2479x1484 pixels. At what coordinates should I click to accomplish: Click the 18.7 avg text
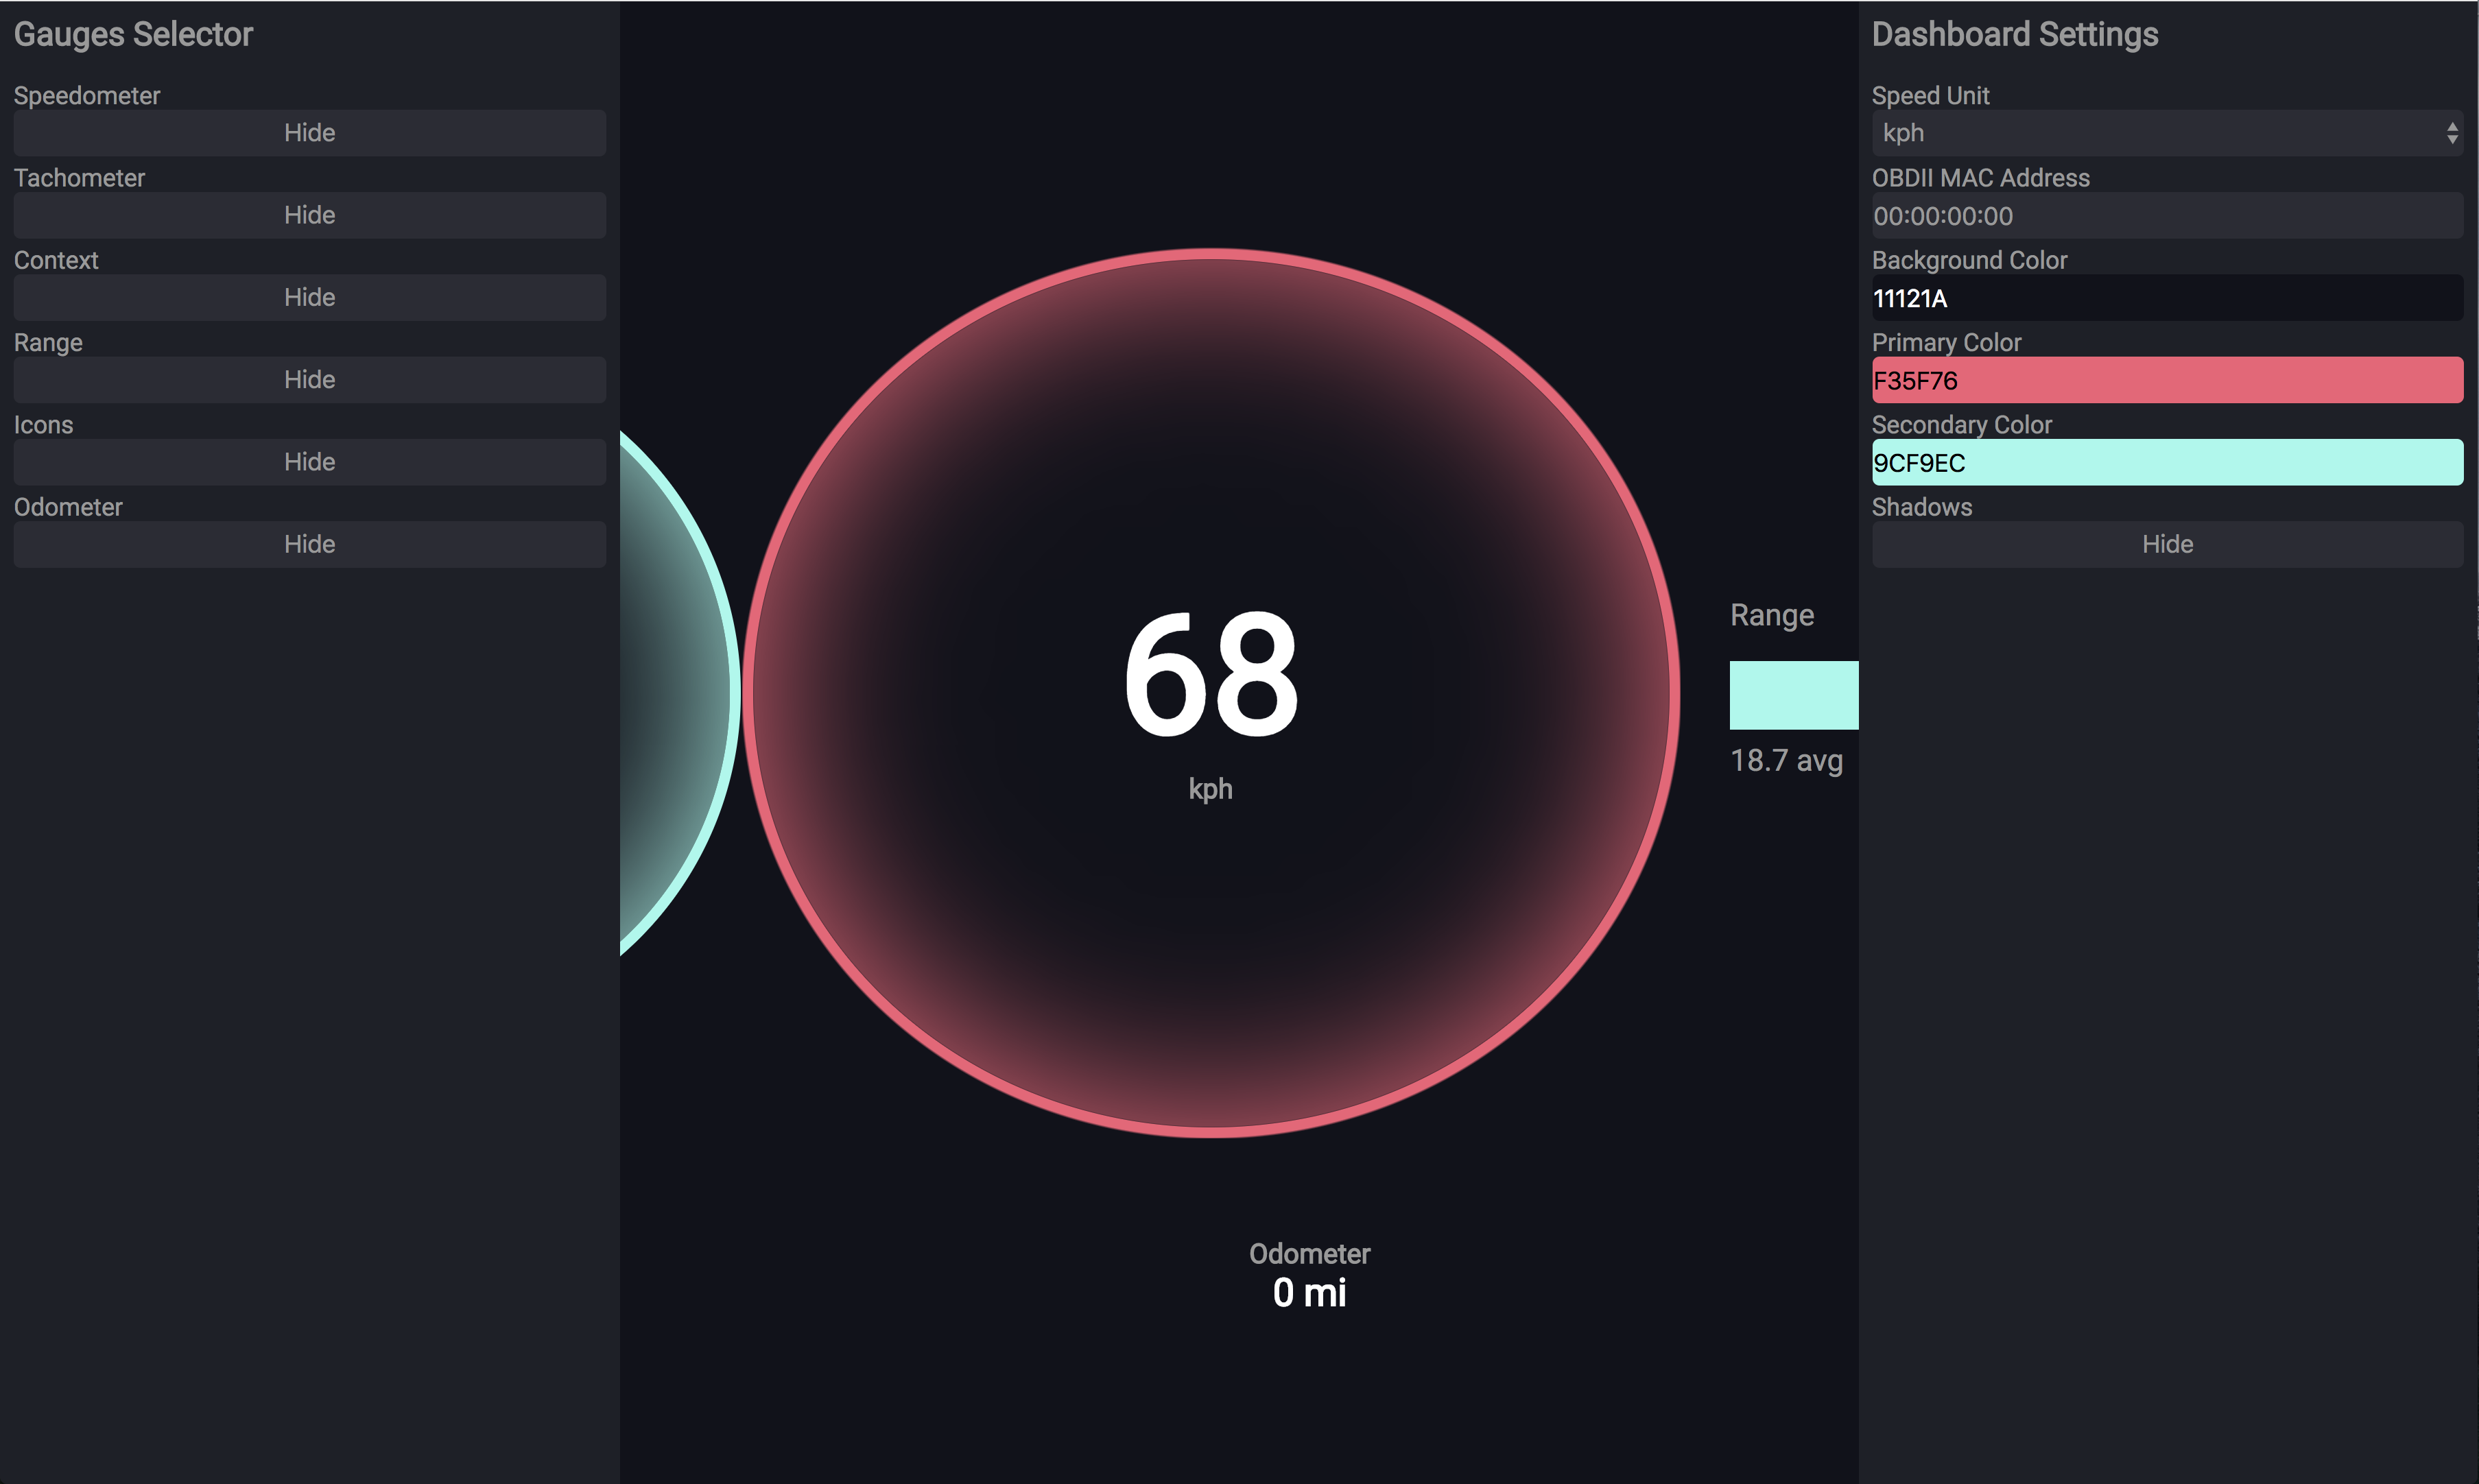1786,761
